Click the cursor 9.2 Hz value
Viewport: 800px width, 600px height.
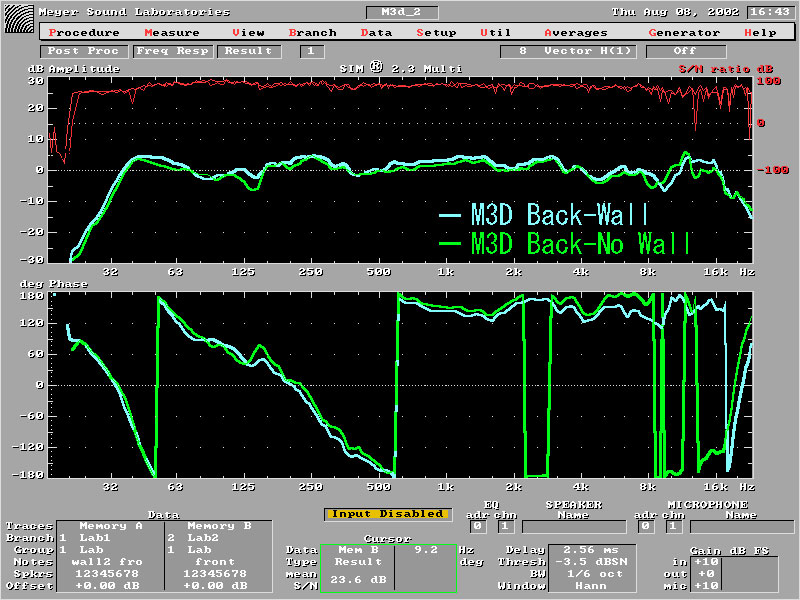pyautogui.click(x=426, y=550)
